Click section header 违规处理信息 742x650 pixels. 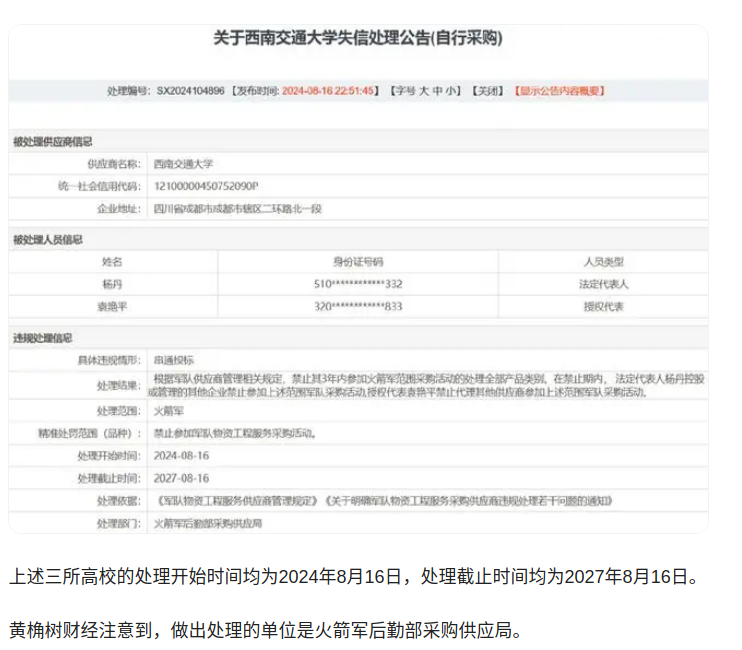(43, 338)
